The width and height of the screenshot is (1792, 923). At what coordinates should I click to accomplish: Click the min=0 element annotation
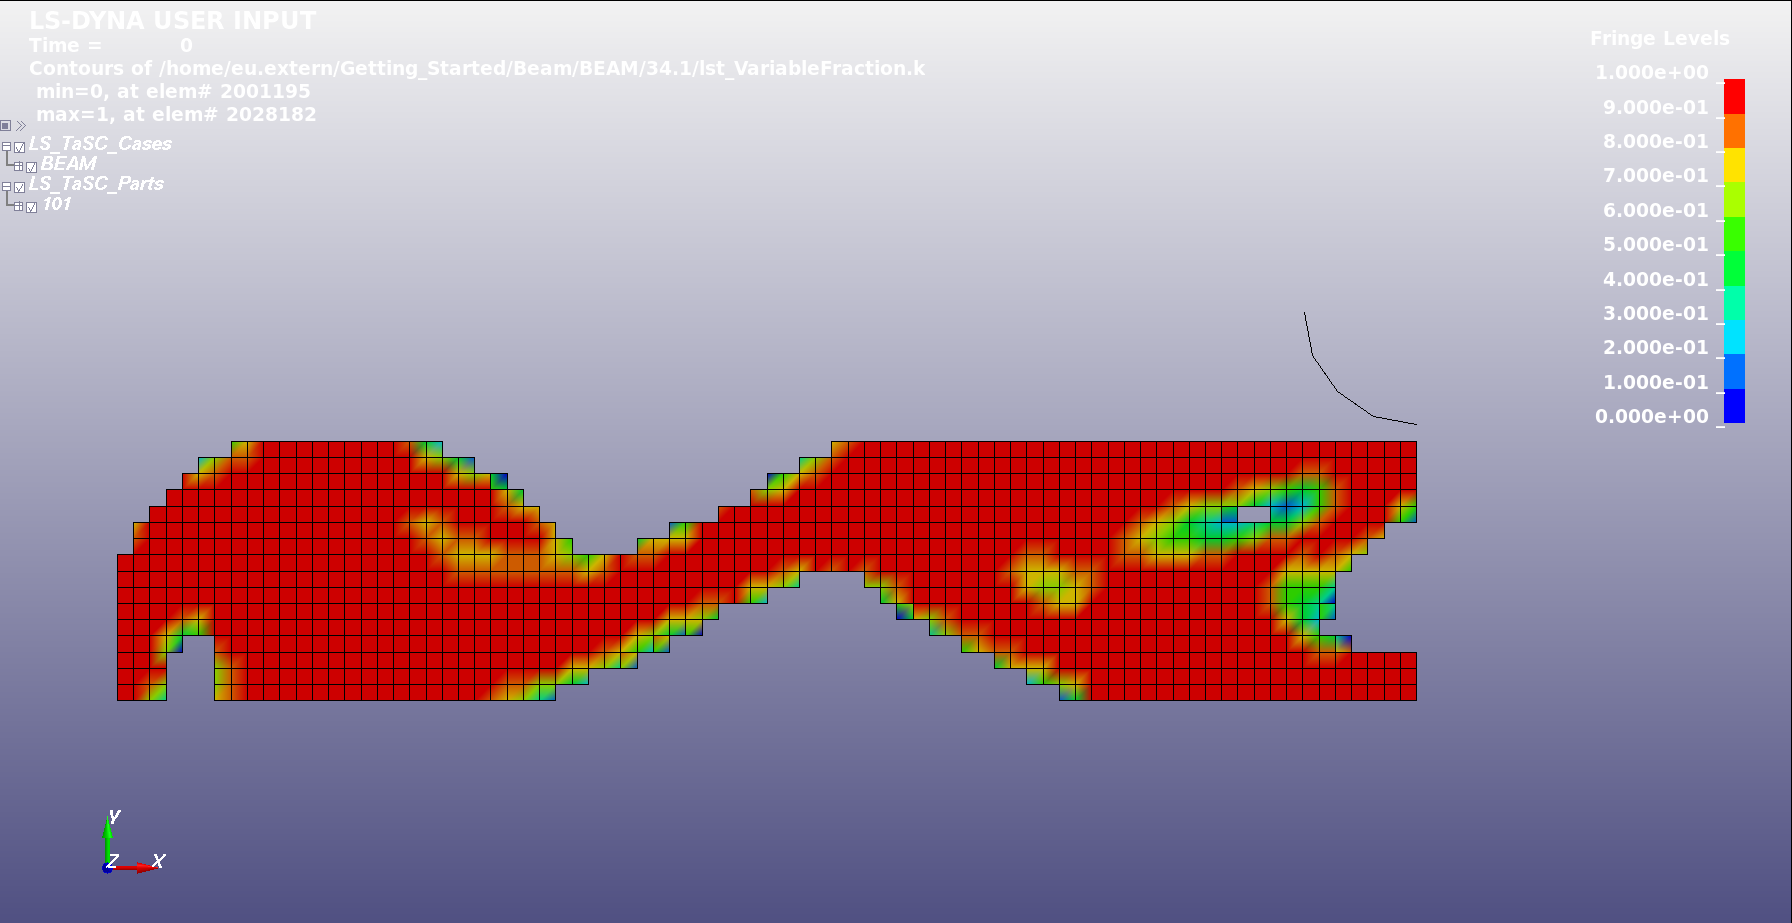click(x=173, y=91)
